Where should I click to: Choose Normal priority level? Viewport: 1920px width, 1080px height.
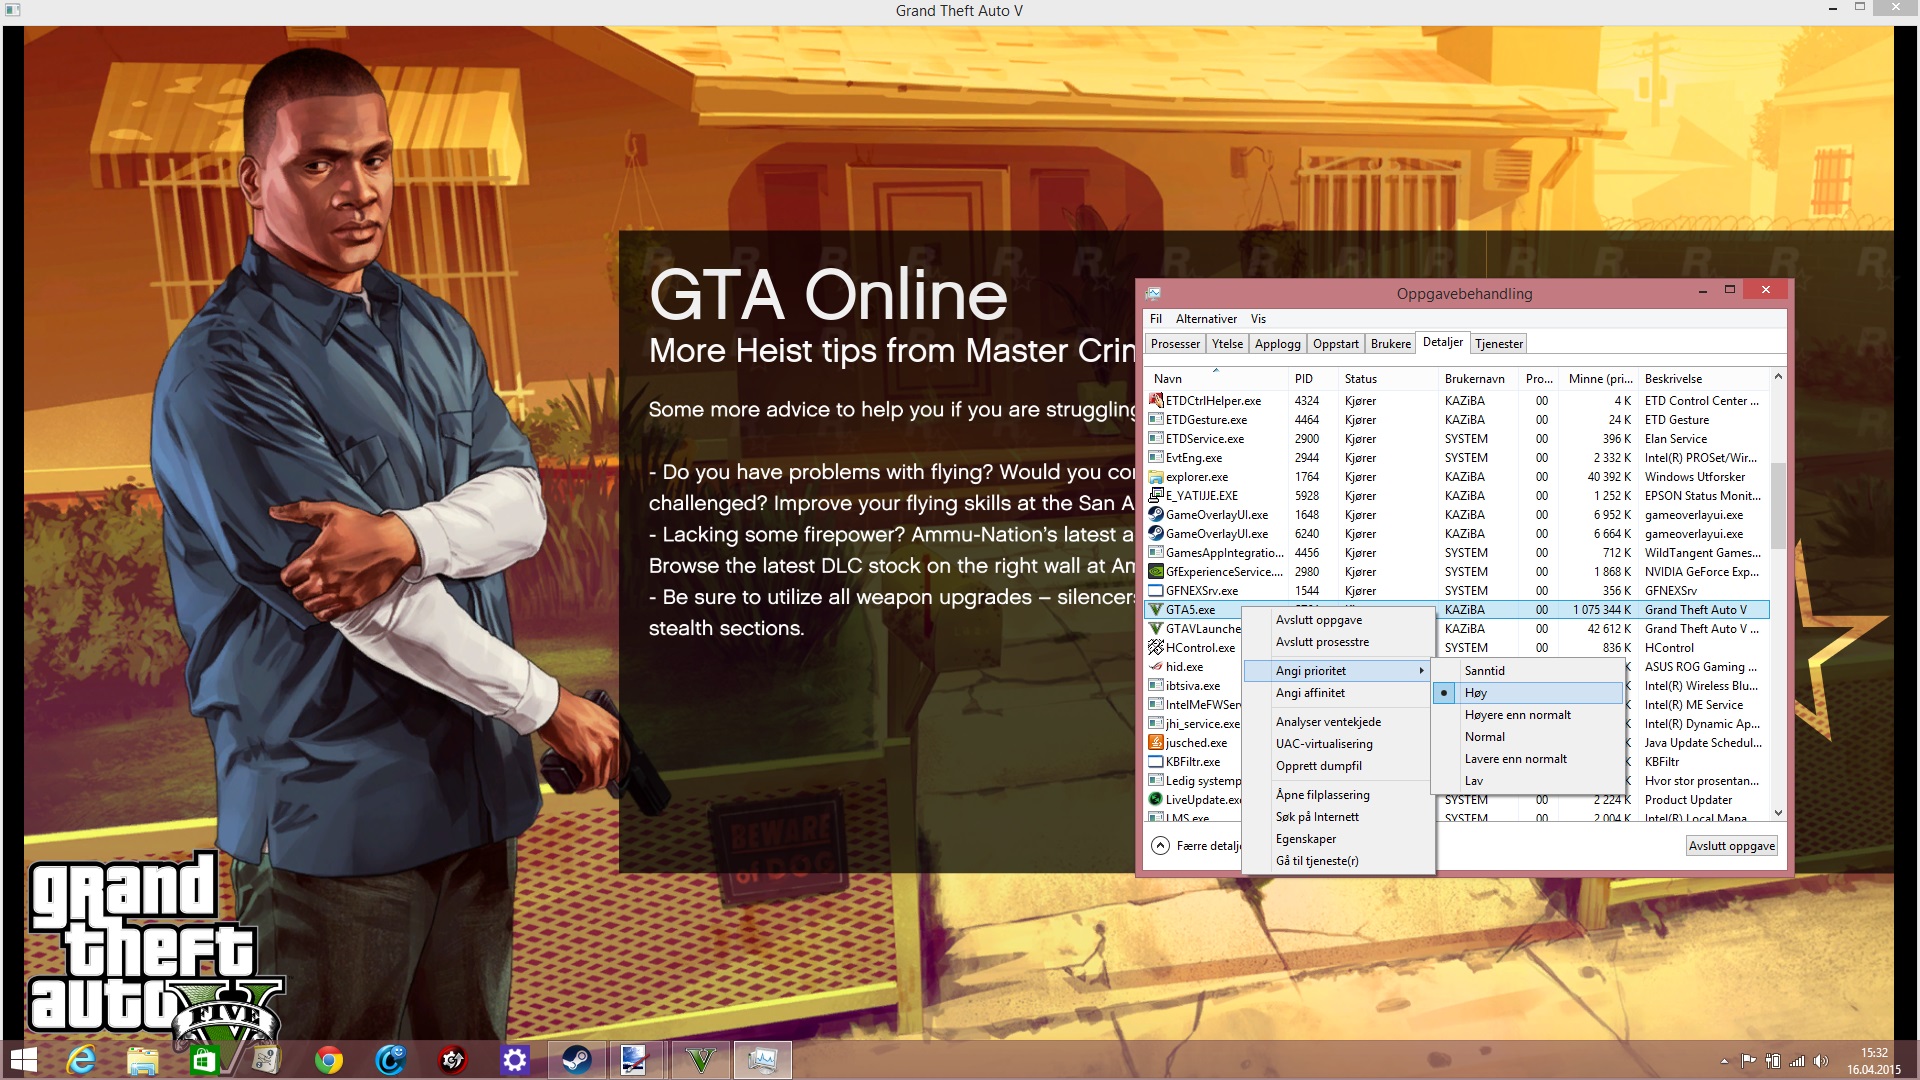tap(1484, 737)
